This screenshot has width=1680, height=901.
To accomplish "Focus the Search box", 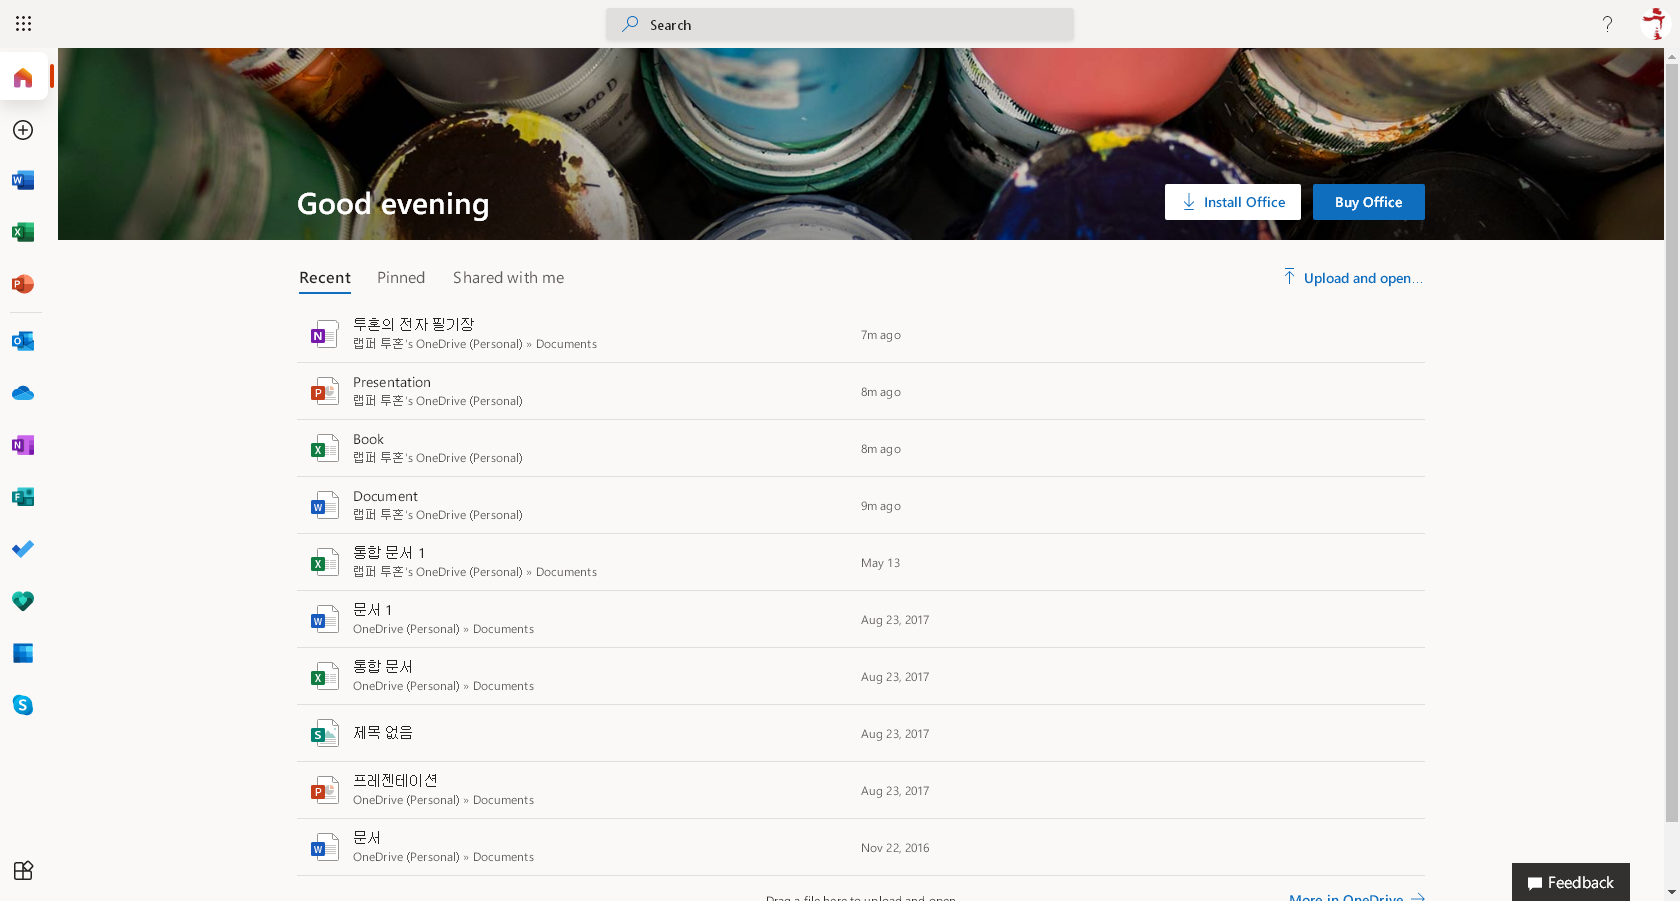I will click(x=840, y=24).
